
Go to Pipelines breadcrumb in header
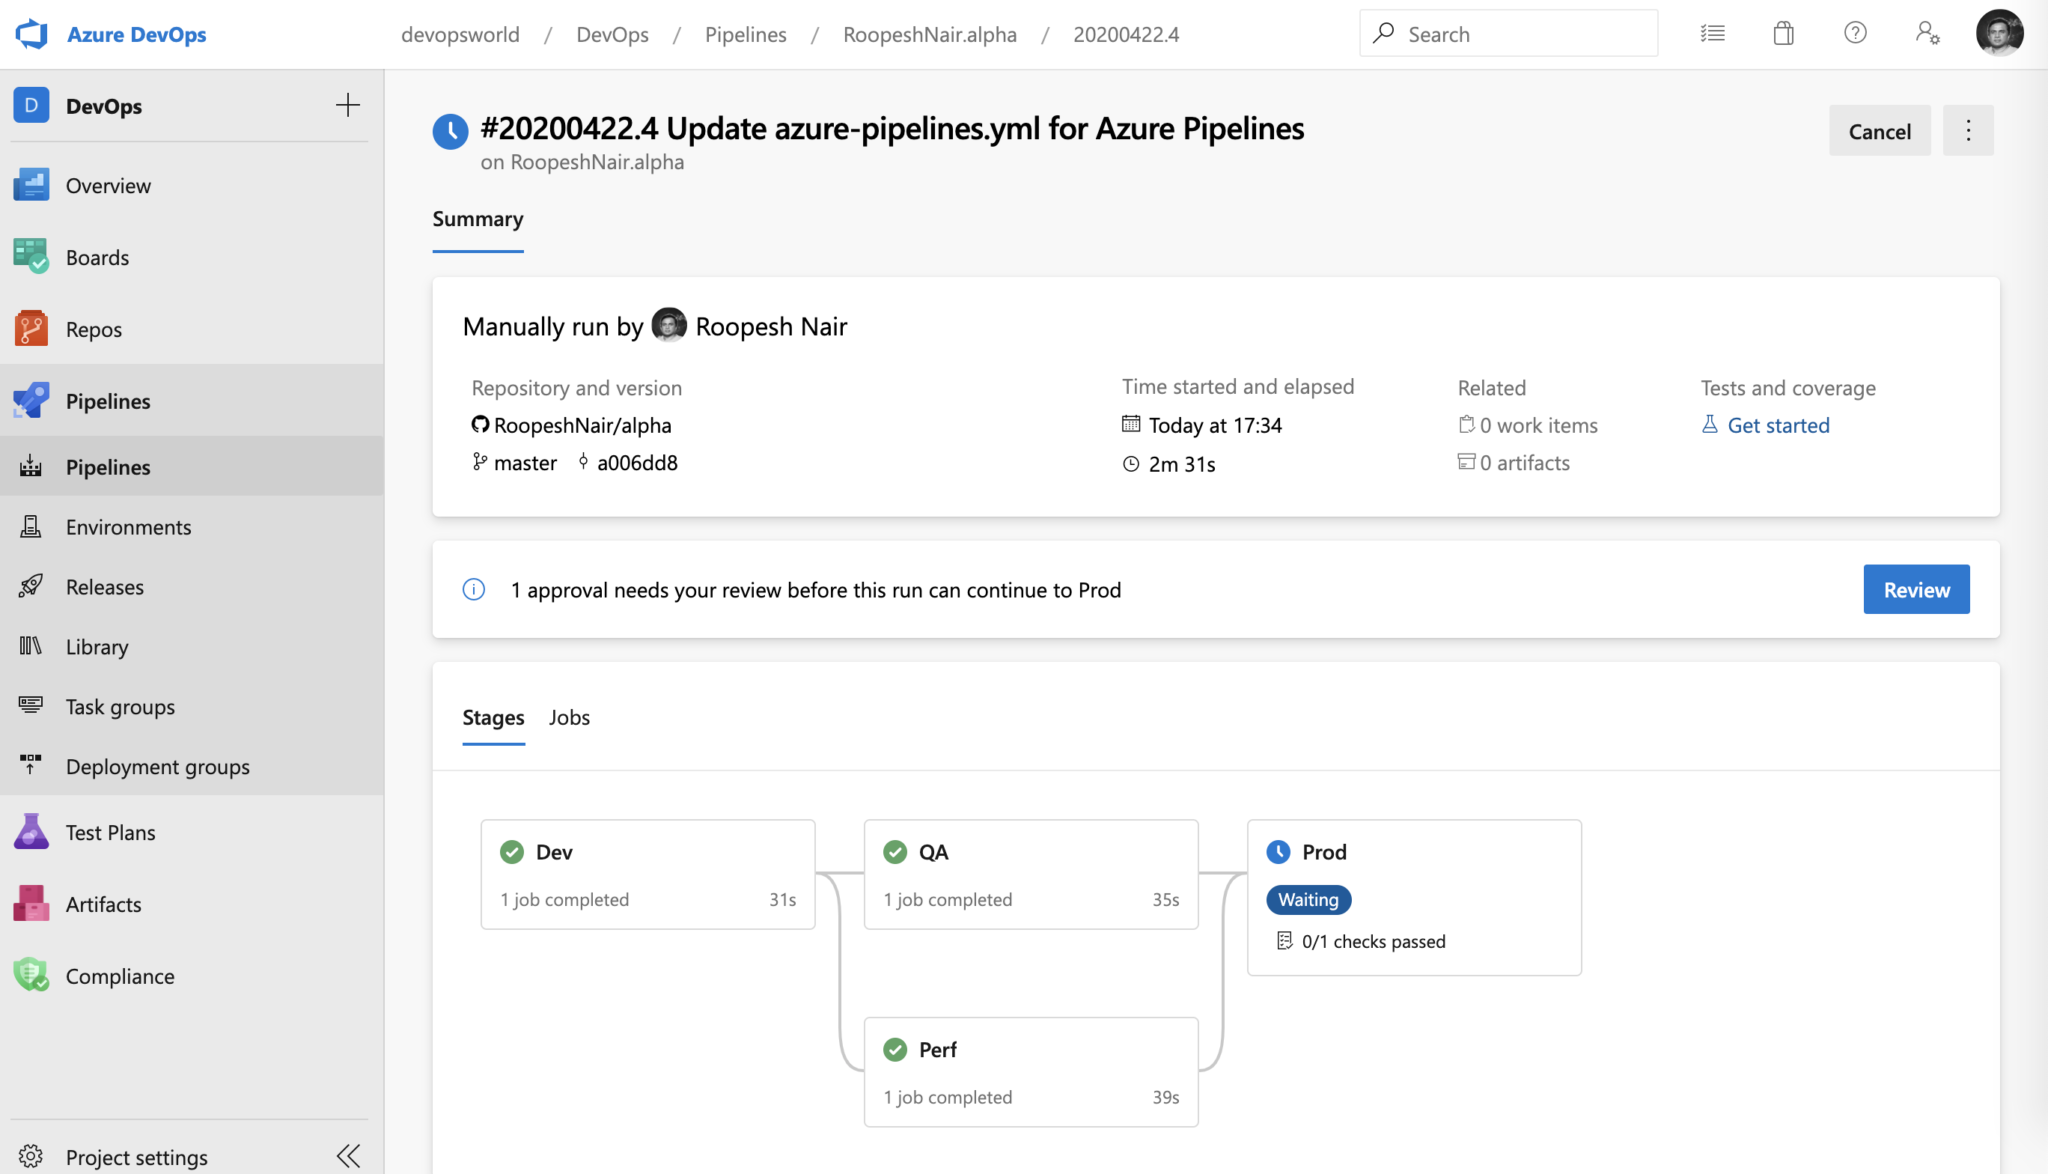[x=745, y=34]
